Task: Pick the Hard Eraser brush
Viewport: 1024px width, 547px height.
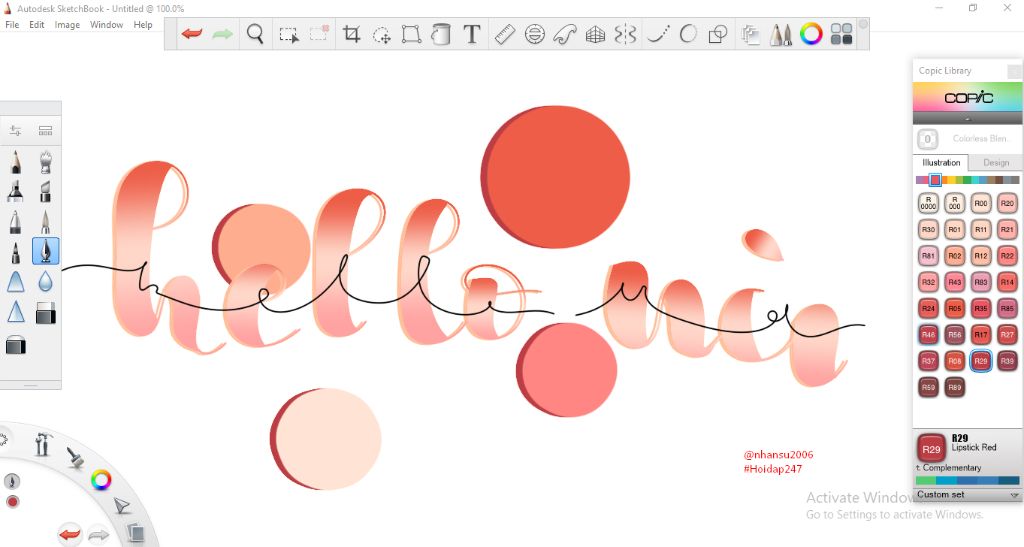Action: pos(45,313)
